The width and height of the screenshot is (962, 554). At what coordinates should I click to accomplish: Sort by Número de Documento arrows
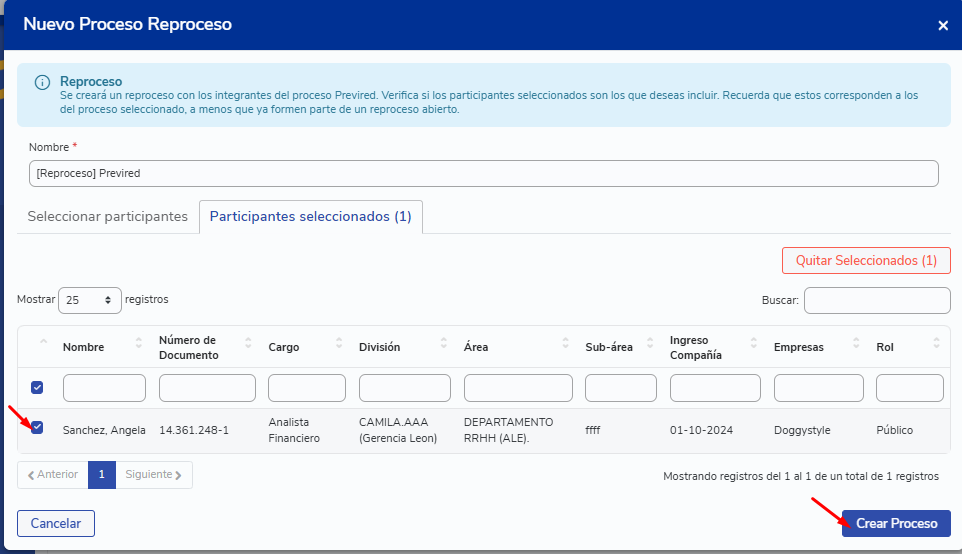(x=248, y=343)
